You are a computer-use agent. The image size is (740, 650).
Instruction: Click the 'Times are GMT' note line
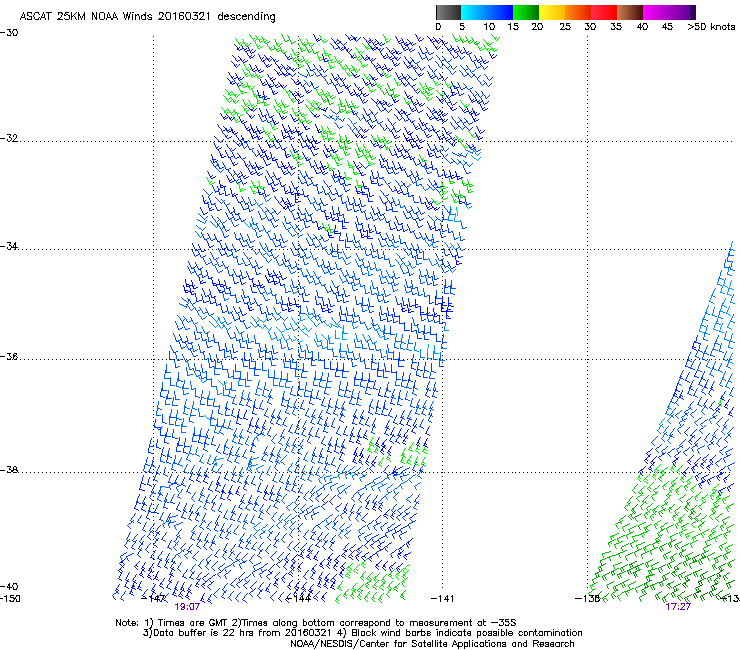316,623
